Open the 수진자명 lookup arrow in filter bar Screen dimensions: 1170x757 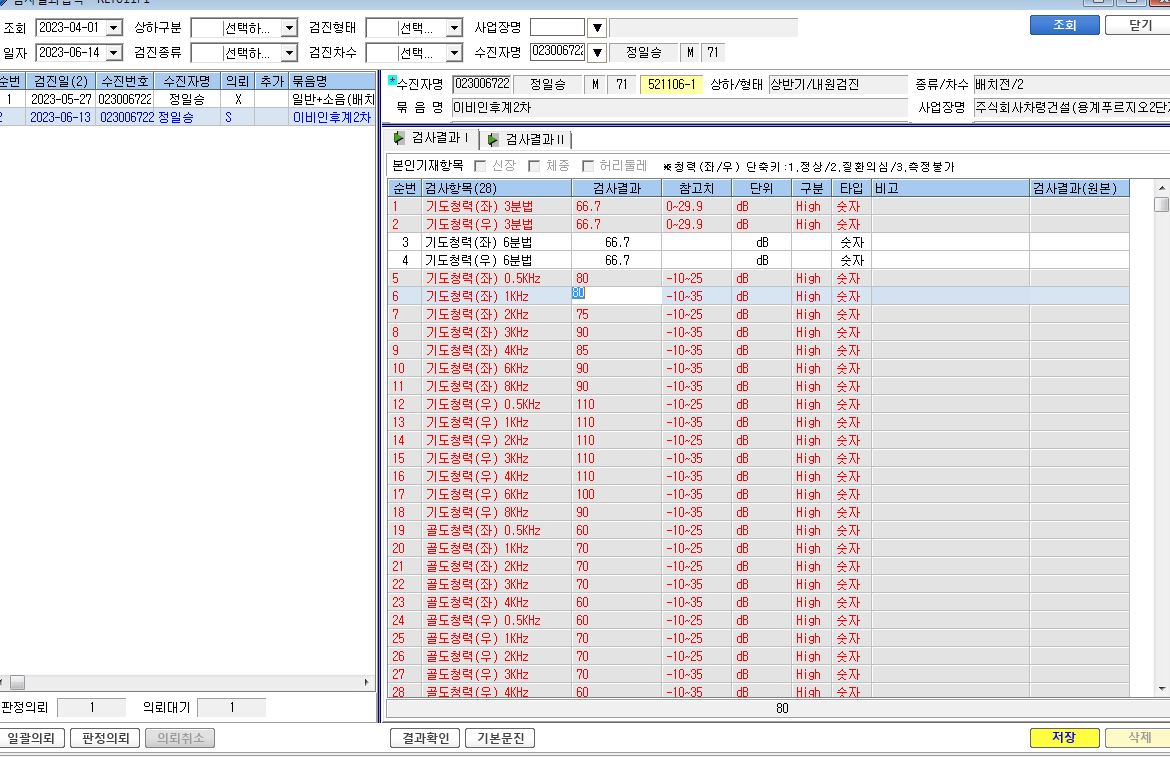[597, 52]
